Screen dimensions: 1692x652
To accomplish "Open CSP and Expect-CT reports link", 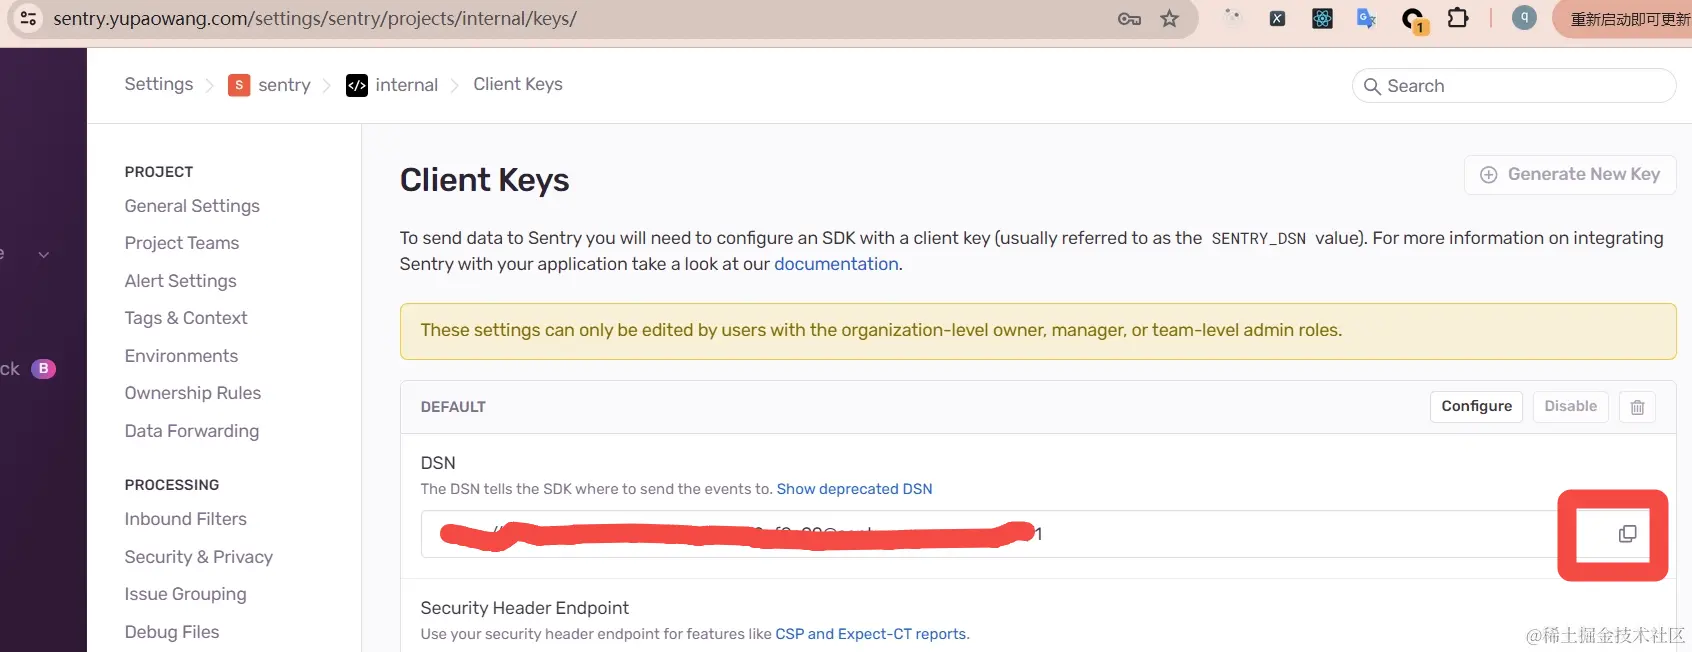I will pyautogui.click(x=871, y=634).
